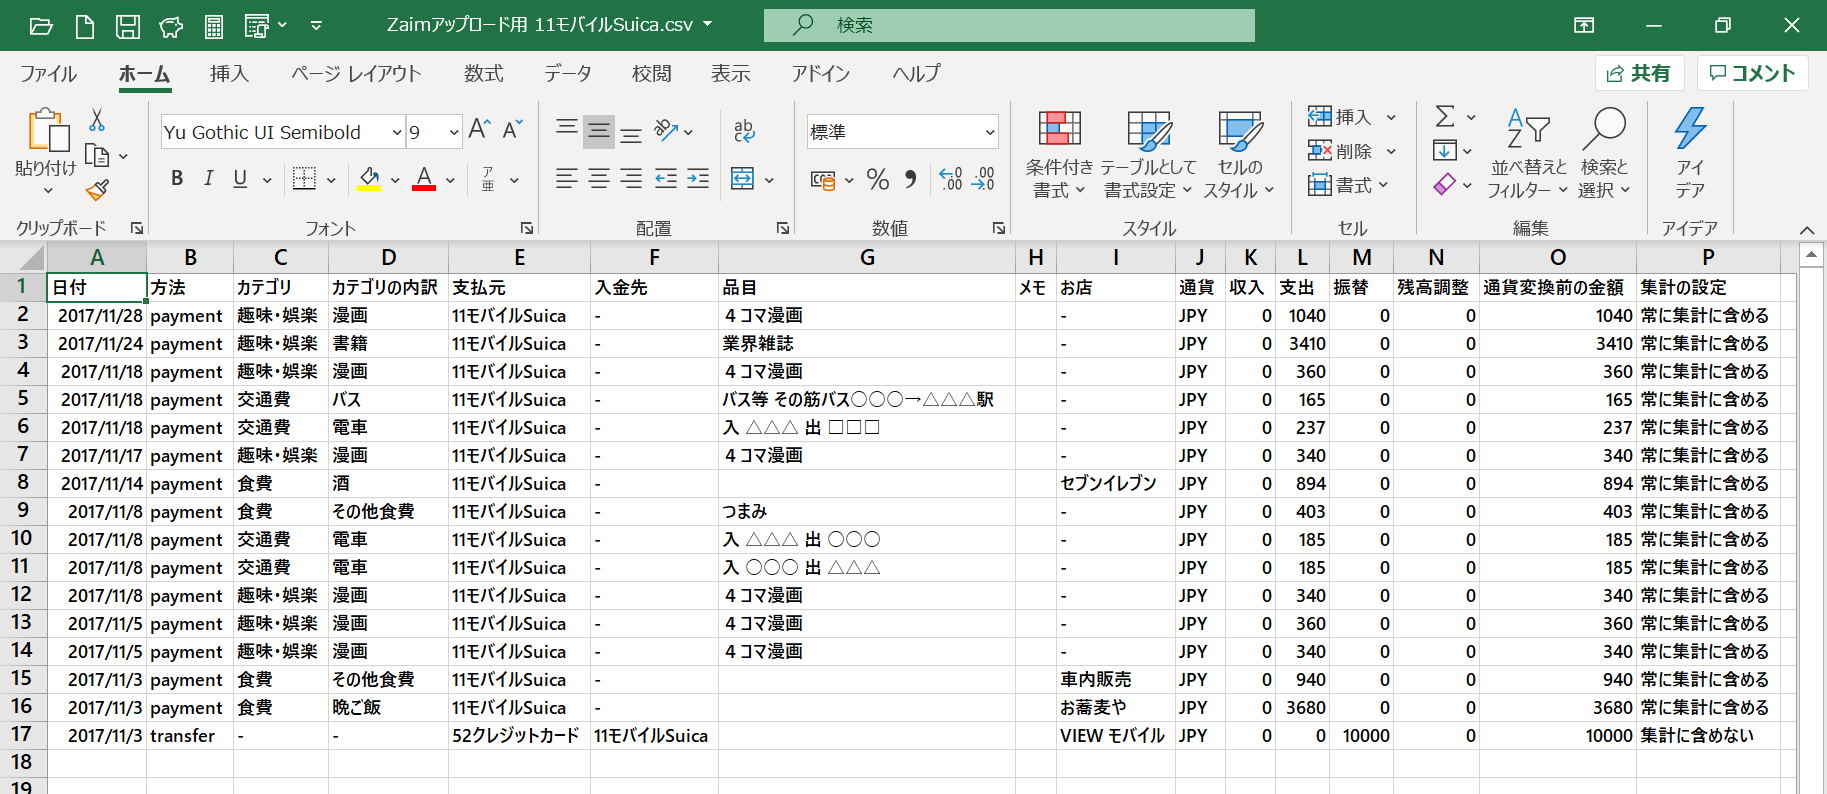Toggle italic formatting
The width and height of the screenshot is (1827, 794).
pyautogui.click(x=208, y=179)
